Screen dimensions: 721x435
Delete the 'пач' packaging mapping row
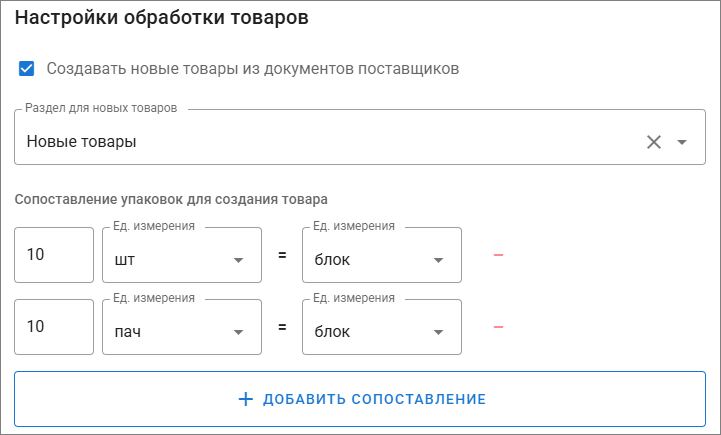click(498, 327)
